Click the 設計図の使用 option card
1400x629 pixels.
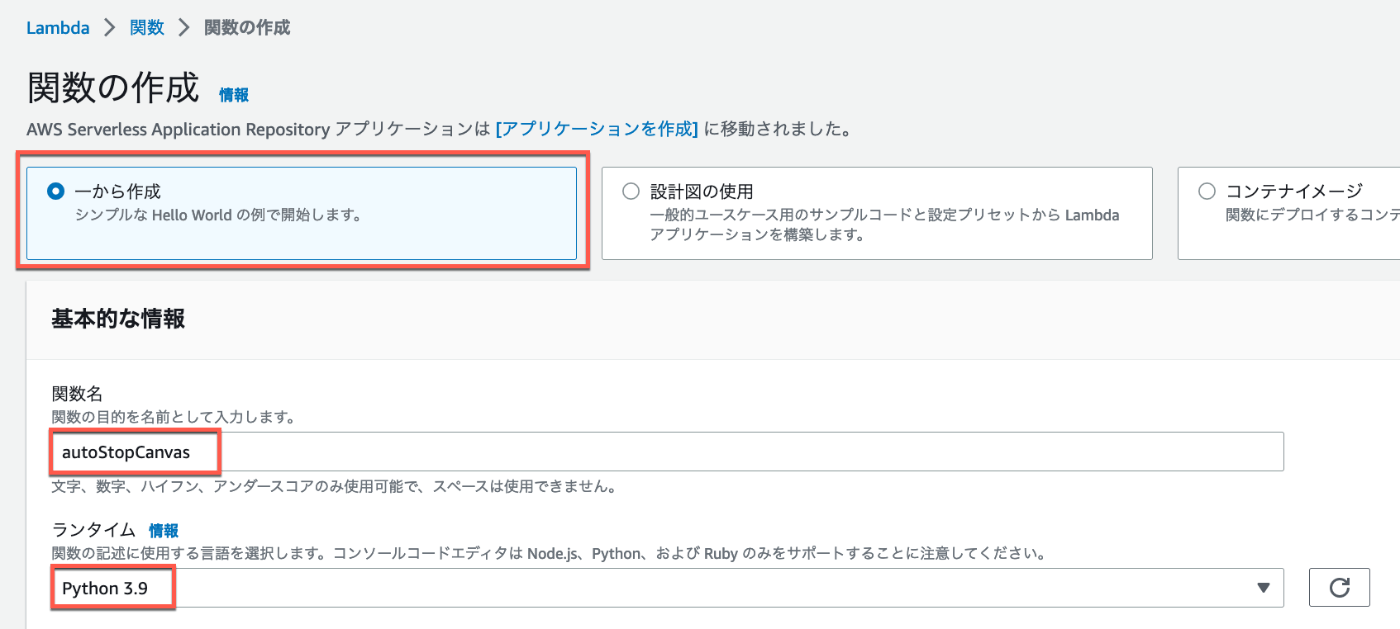pos(877,213)
